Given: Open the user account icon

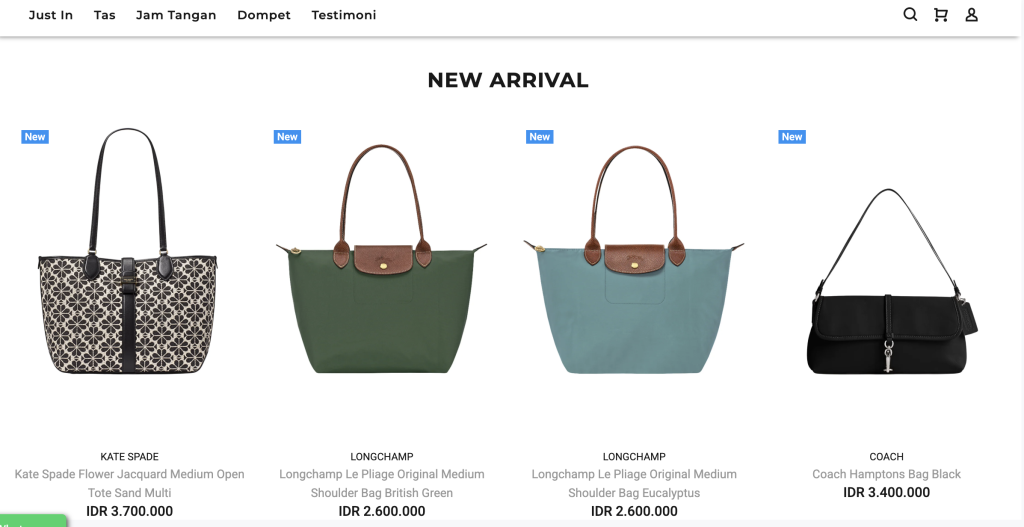Looking at the screenshot, I should point(971,14).
